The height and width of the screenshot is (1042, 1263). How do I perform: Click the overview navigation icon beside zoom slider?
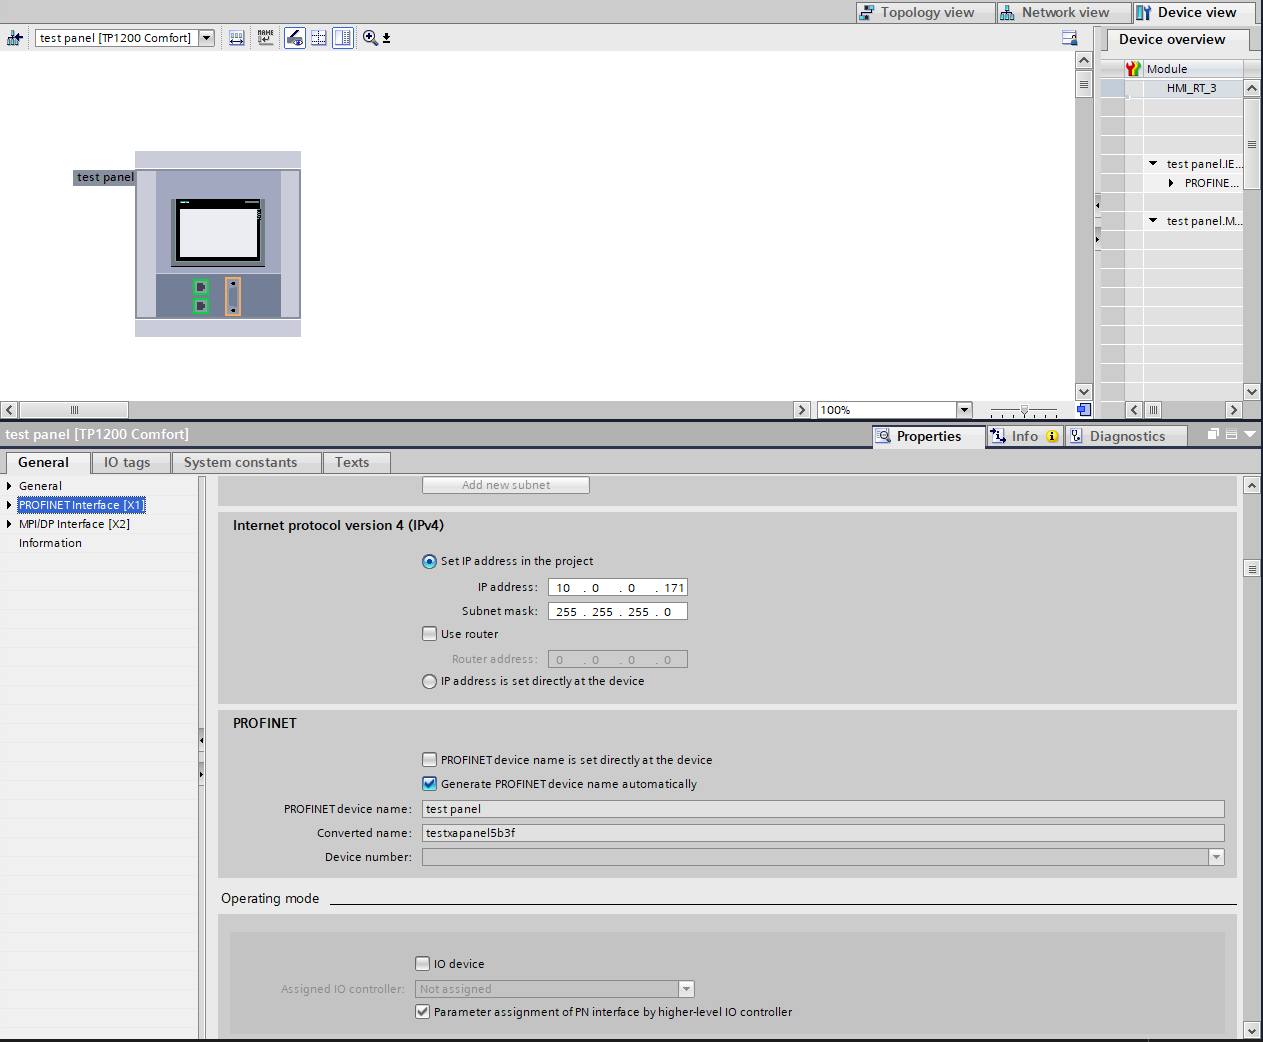coord(1083,410)
